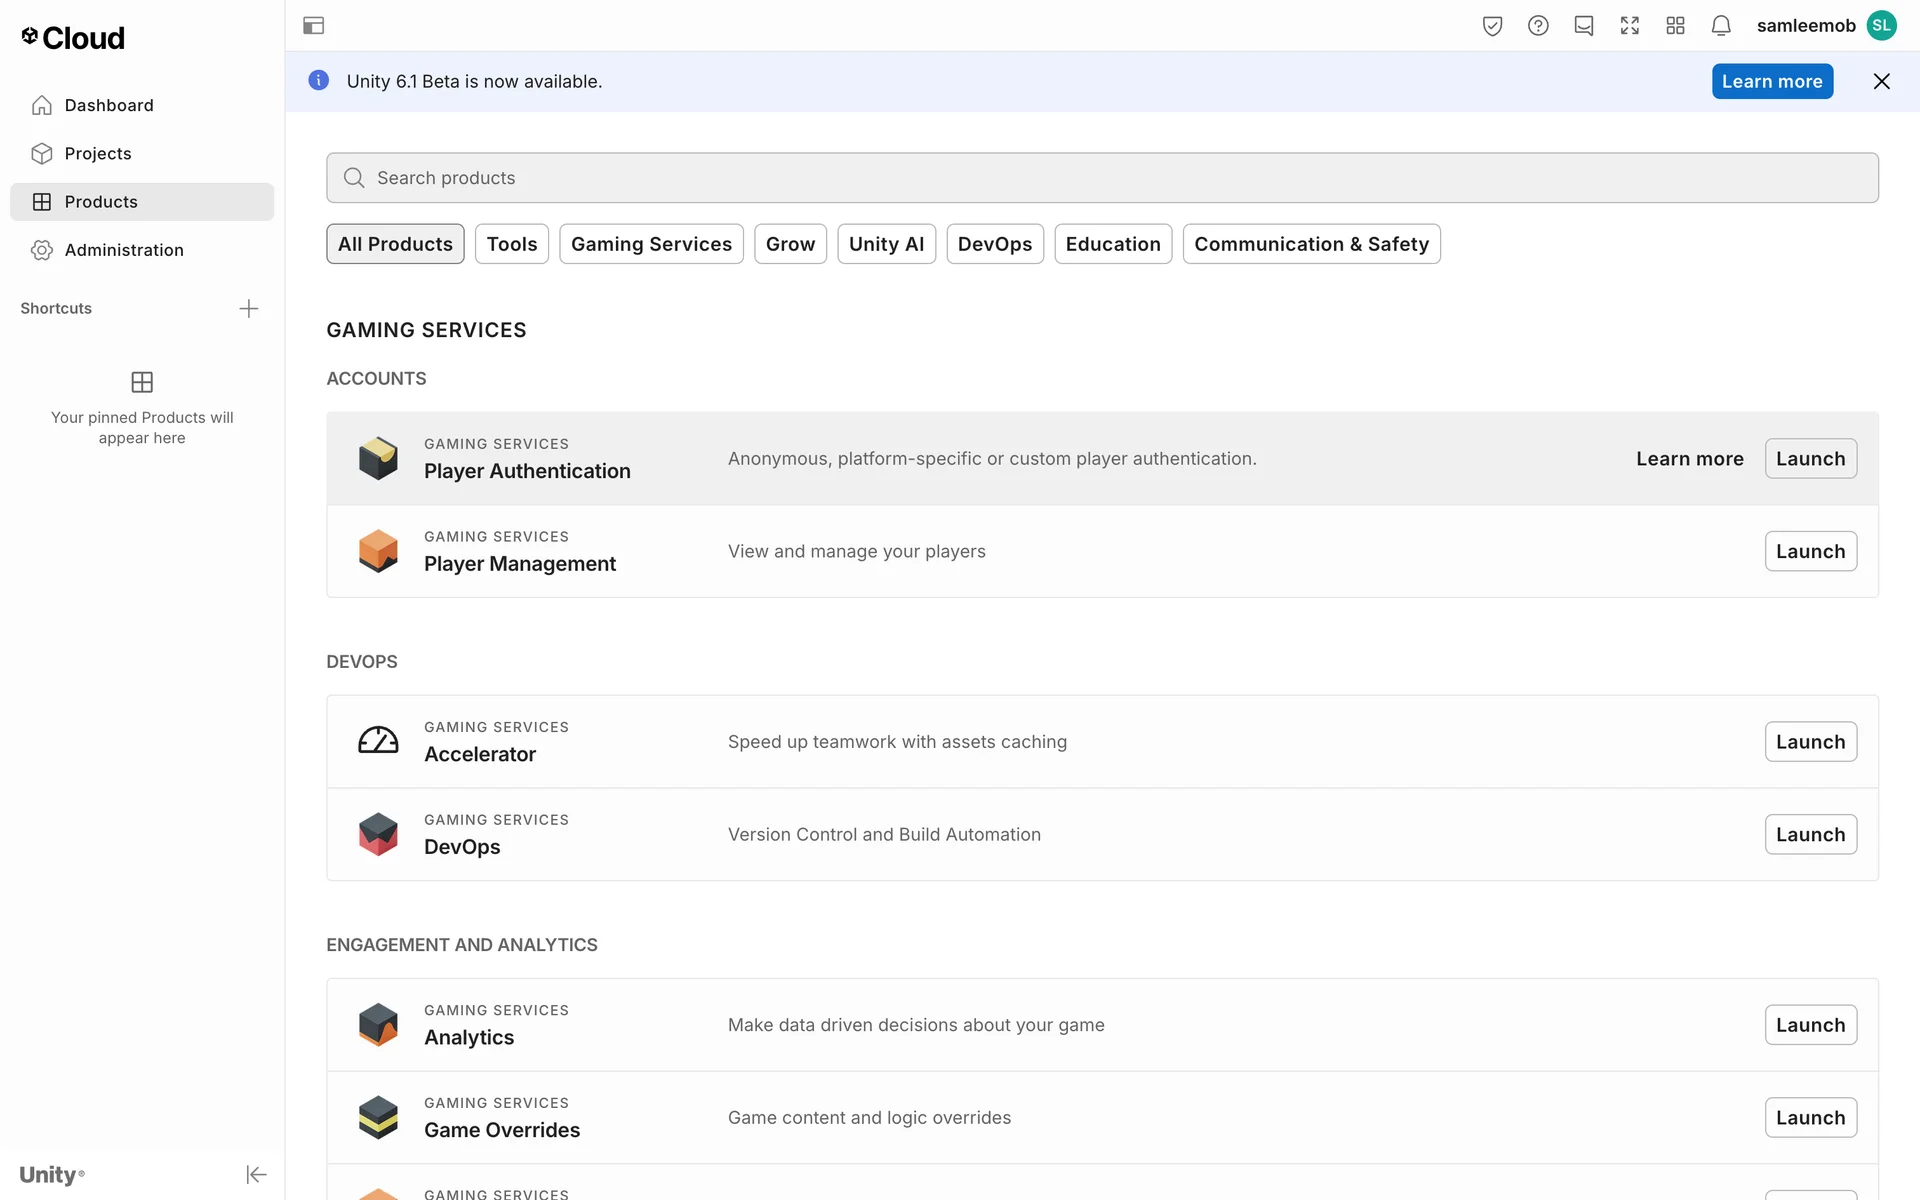Click Learn more in Unity banner

(1771, 82)
